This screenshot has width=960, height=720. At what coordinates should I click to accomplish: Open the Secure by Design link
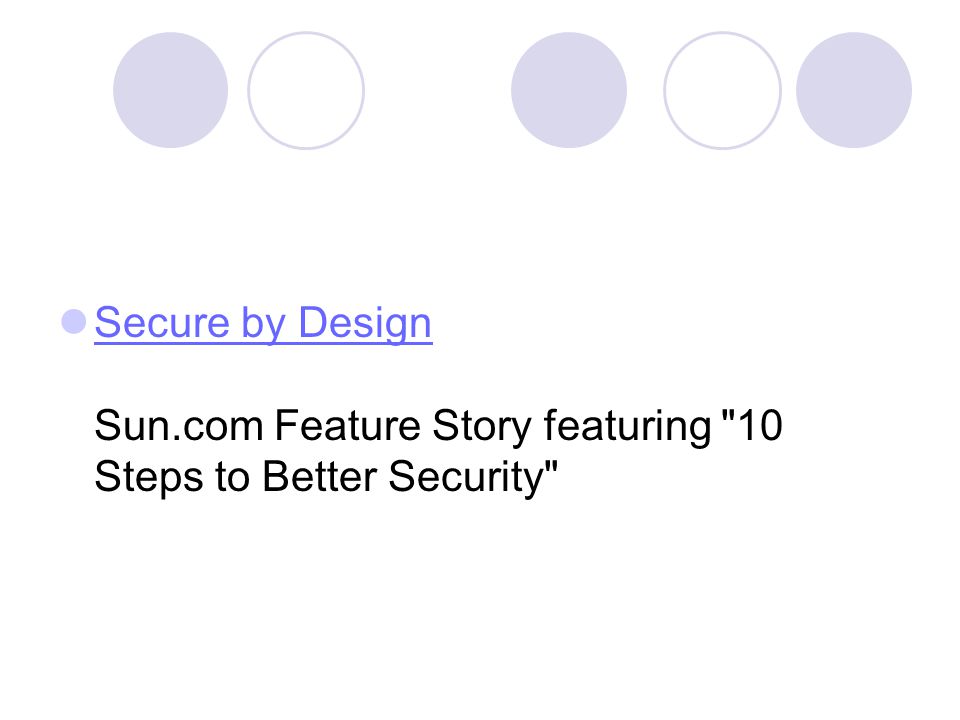coord(263,323)
